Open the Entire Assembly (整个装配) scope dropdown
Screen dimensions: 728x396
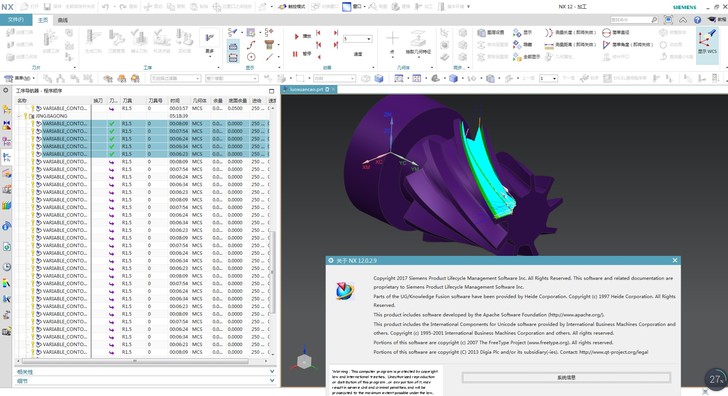[x=232, y=78]
